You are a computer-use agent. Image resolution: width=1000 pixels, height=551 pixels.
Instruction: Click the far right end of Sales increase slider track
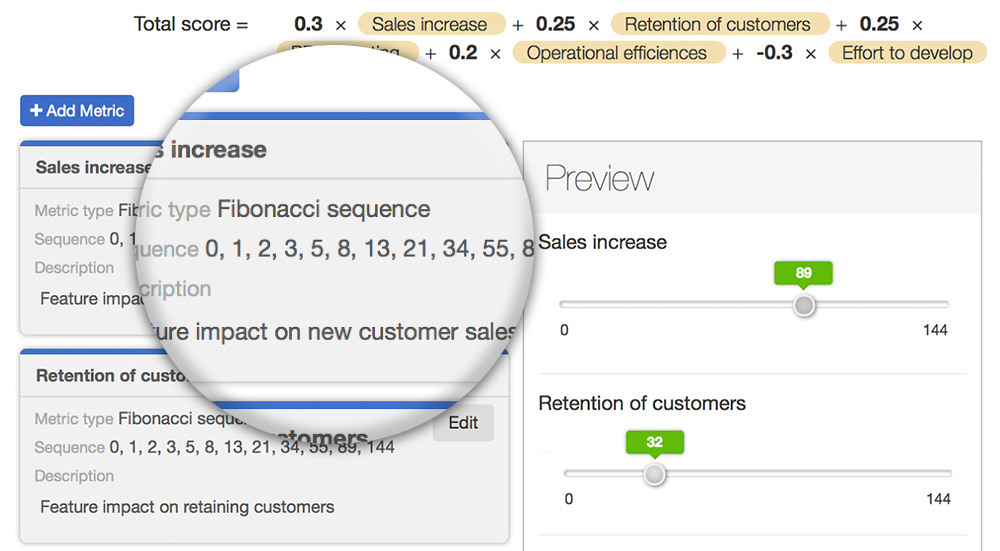pyautogui.click(x=946, y=305)
